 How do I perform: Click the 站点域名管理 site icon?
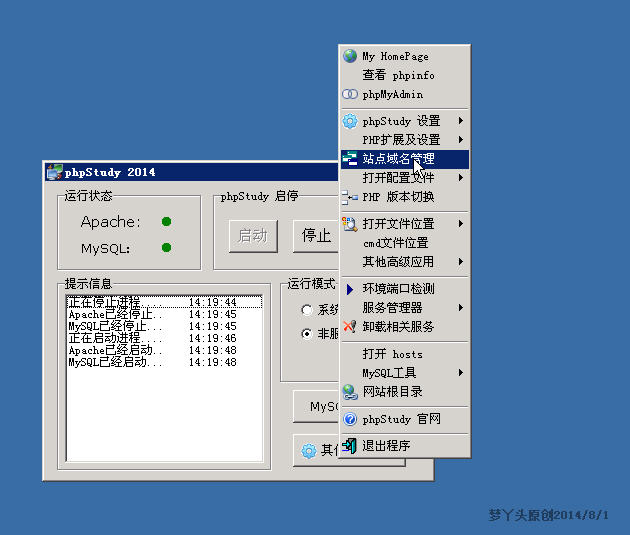click(350, 159)
